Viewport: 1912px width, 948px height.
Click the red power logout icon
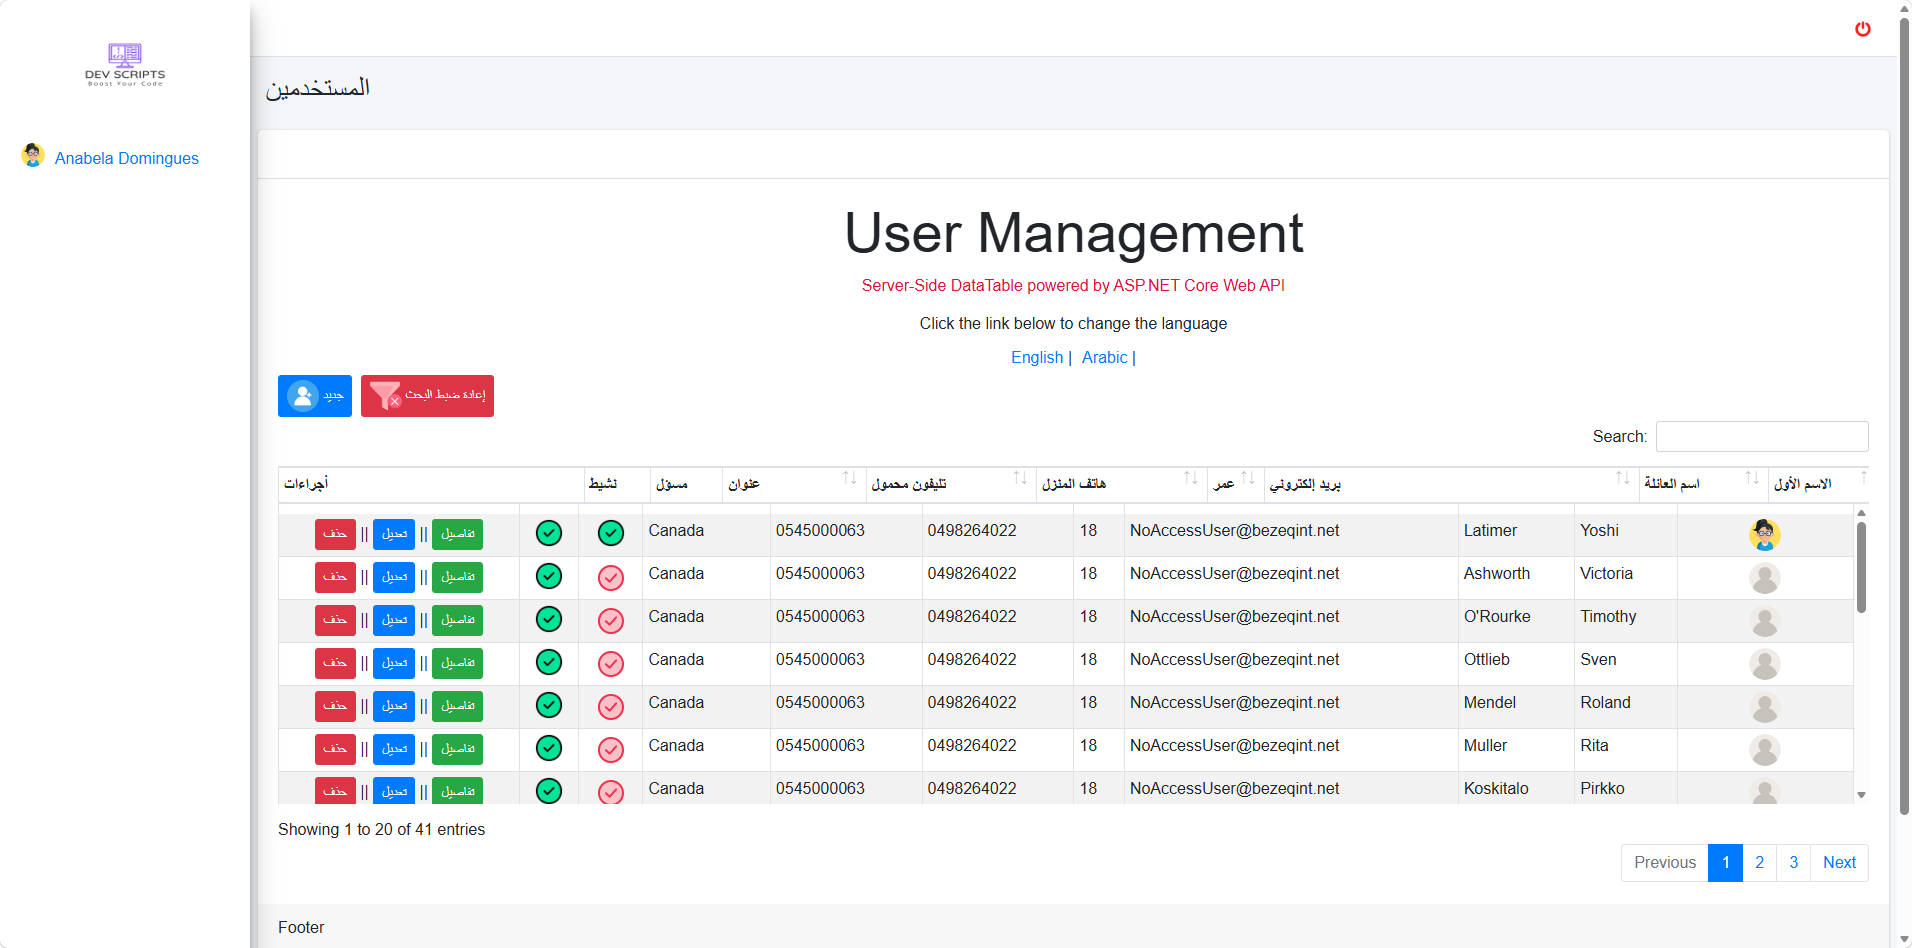point(1862,29)
